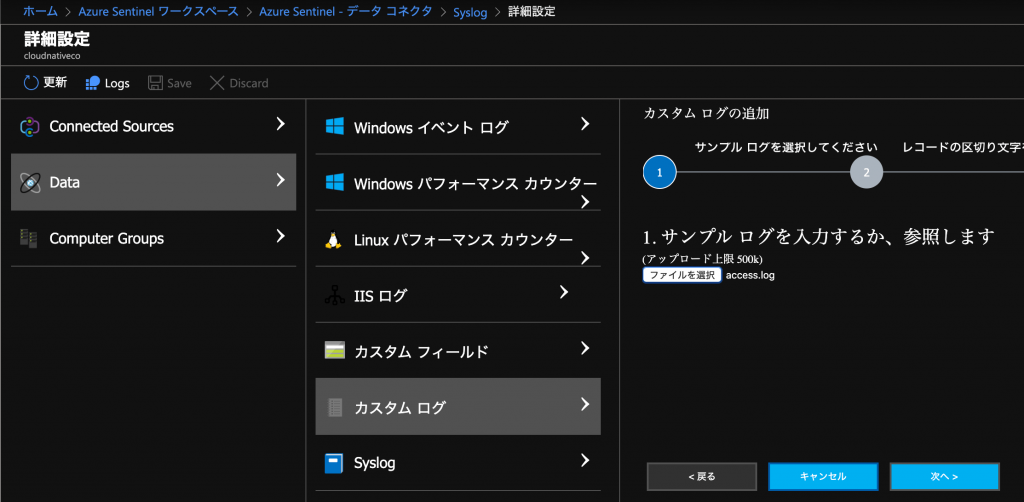Expand Connected Sources with its chevron
The width and height of the screenshot is (1024, 502).
pyautogui.click(x=281, y=123)
